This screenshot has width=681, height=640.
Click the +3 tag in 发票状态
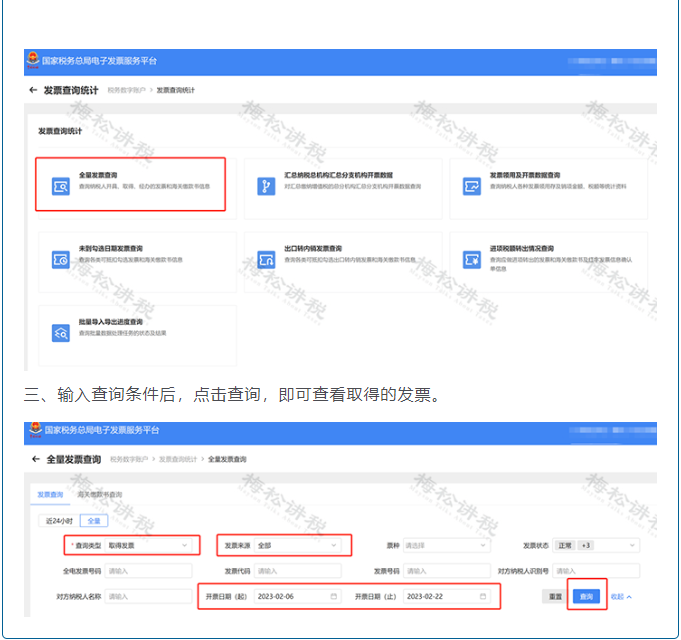pos(586,545)
